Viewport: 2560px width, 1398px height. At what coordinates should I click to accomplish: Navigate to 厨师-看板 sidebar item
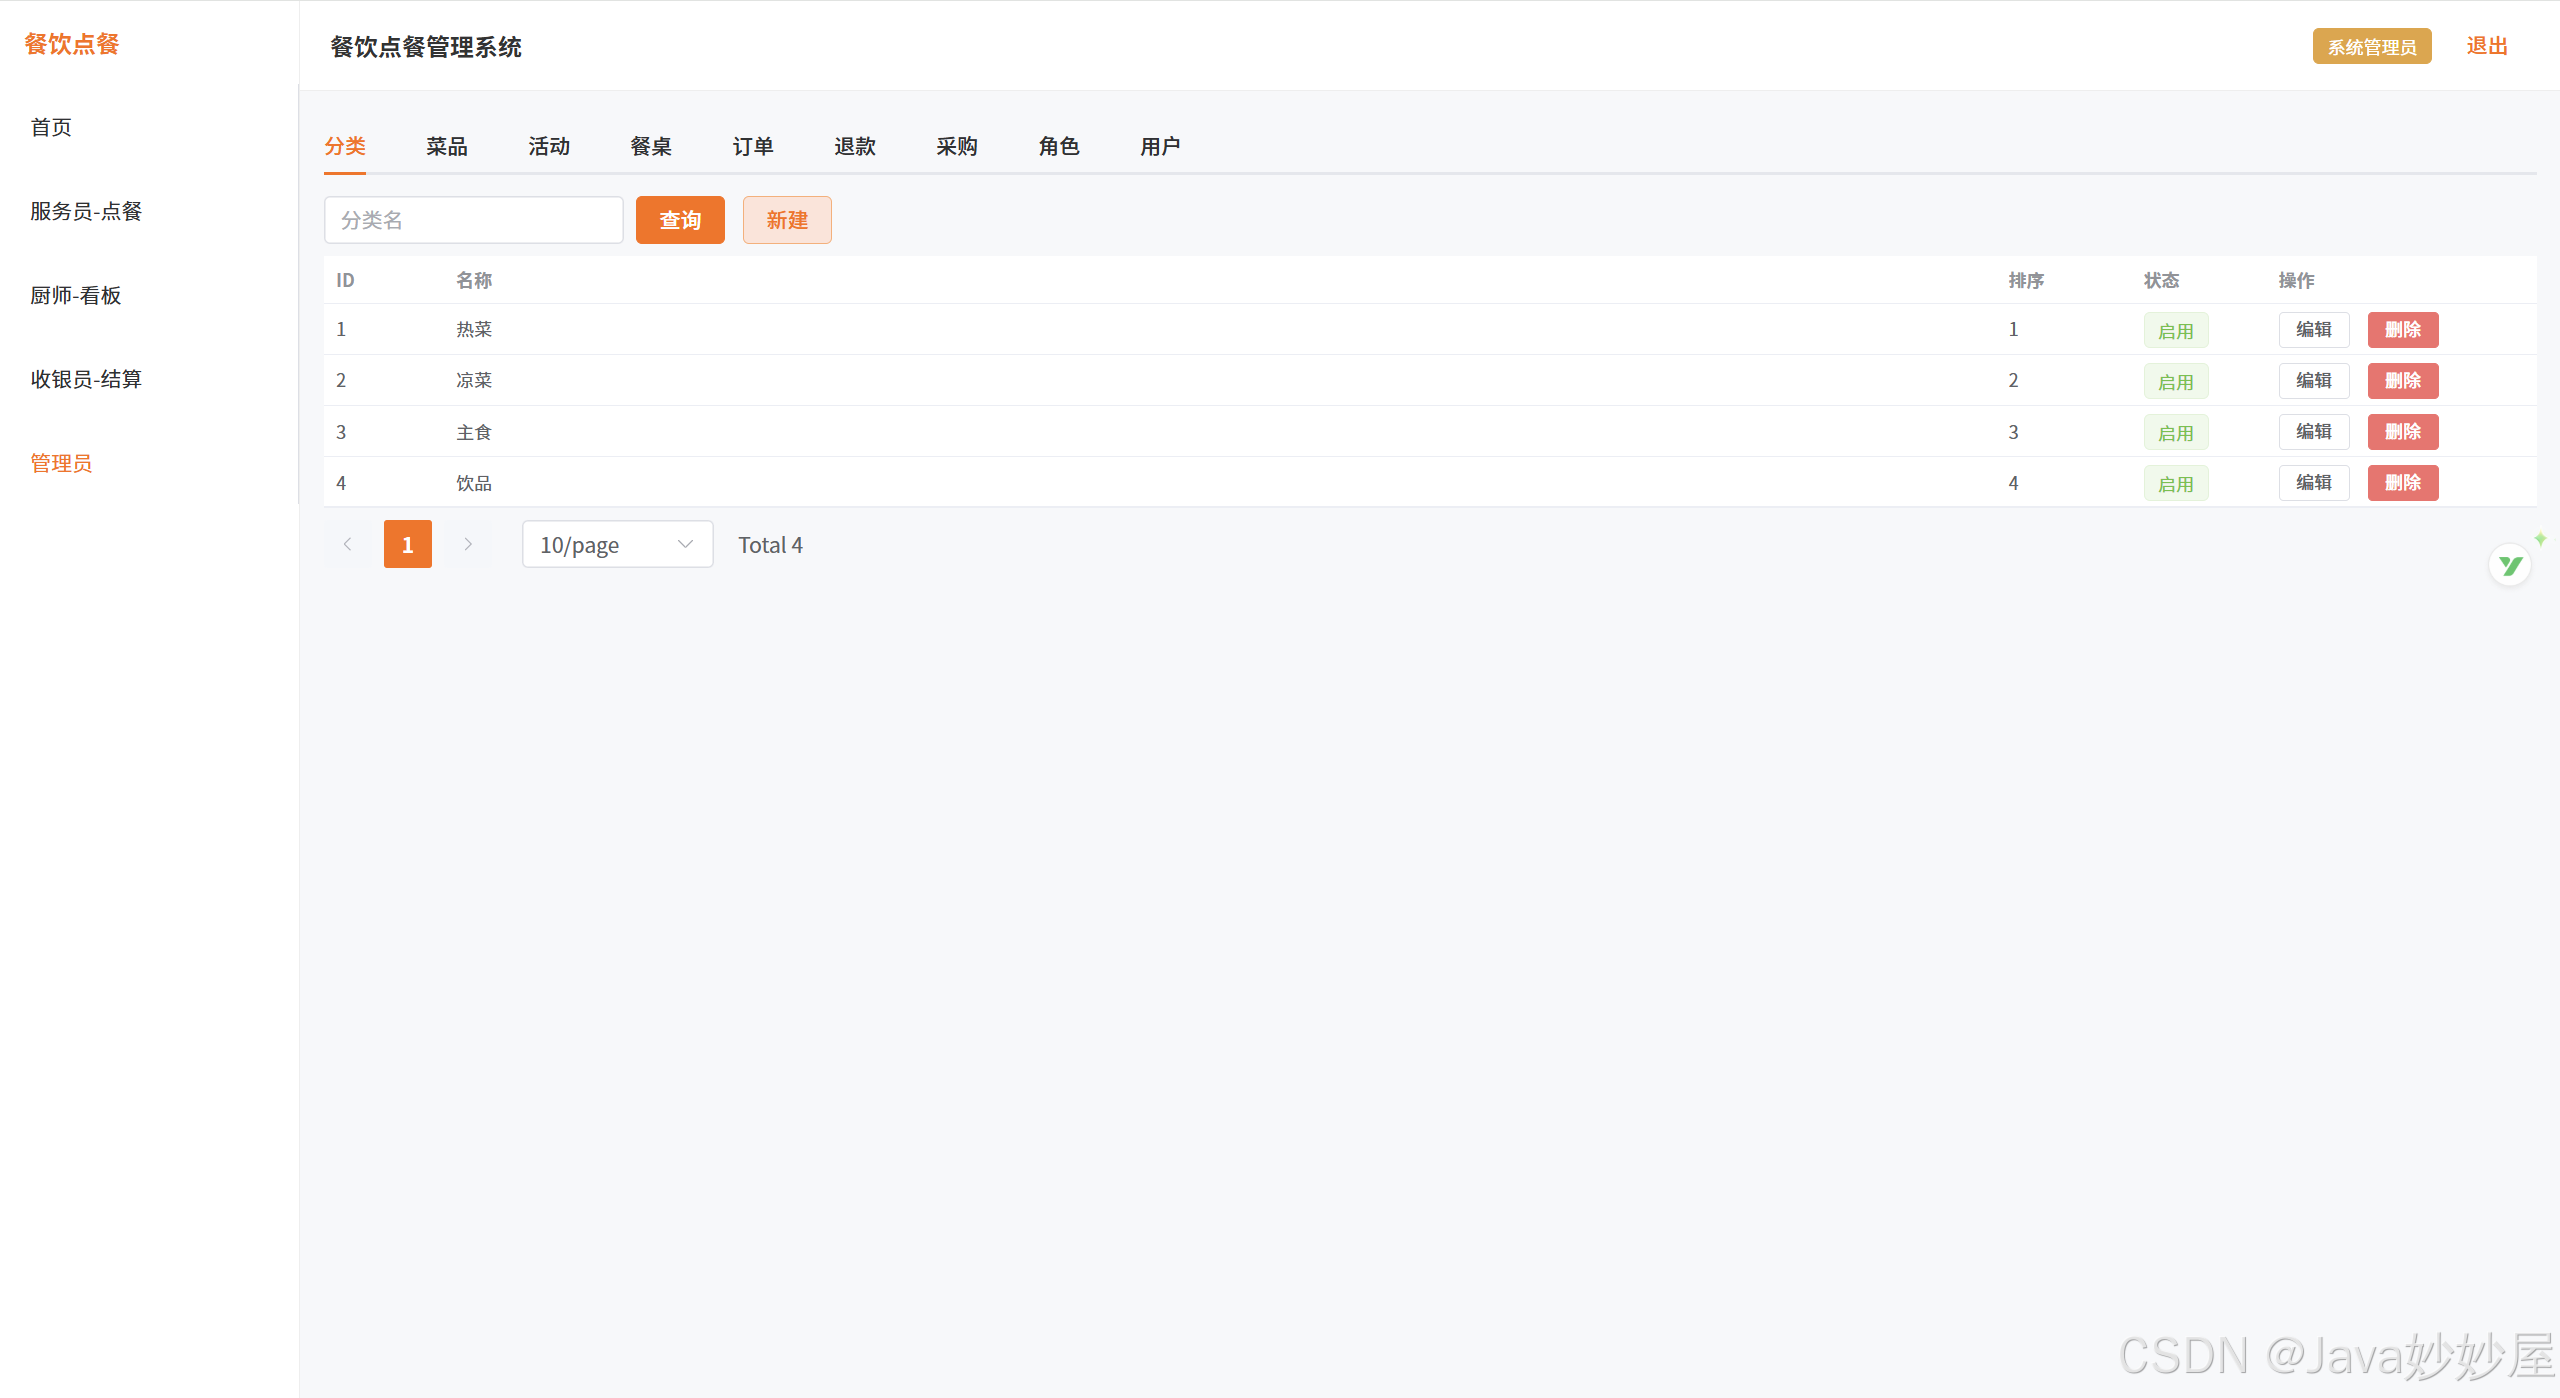[76, 295]
